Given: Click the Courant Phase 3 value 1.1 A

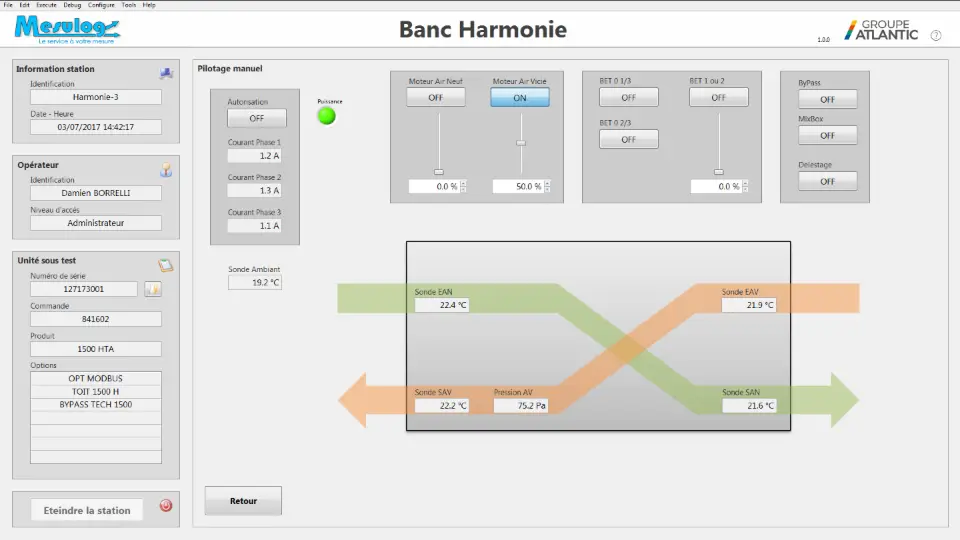Looking at the screenshot, I should coord(254,225).
